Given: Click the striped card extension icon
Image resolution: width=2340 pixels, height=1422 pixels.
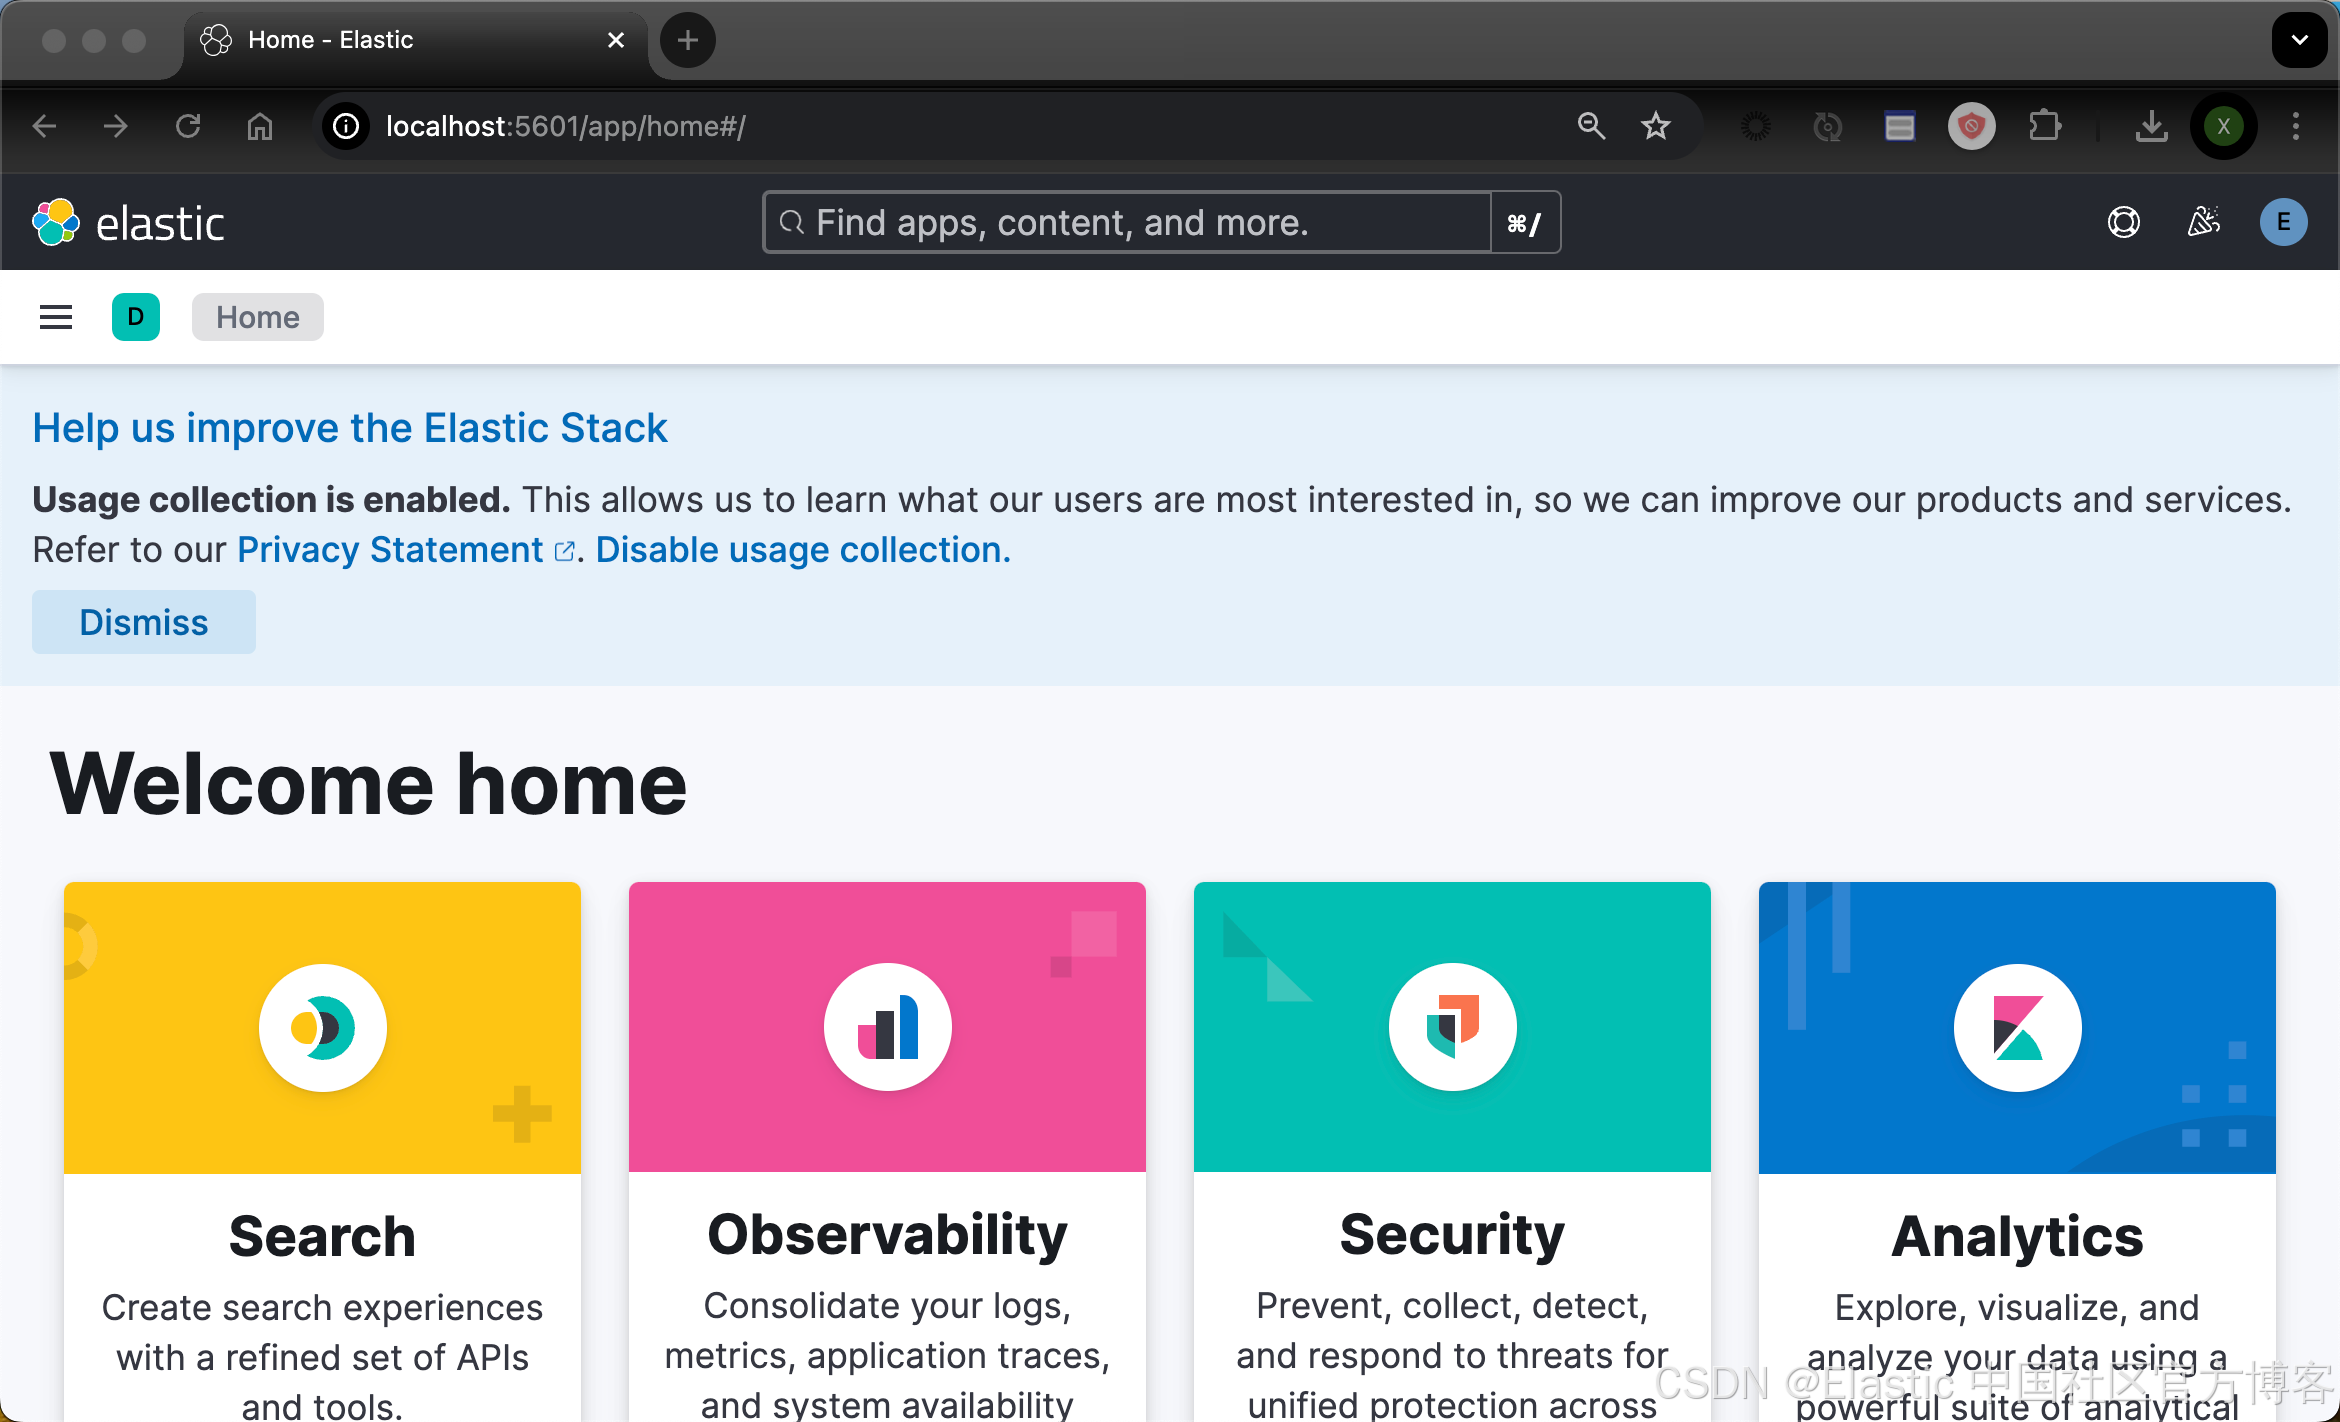Looking at the screenshot, I should click(x=1900, y=126).
